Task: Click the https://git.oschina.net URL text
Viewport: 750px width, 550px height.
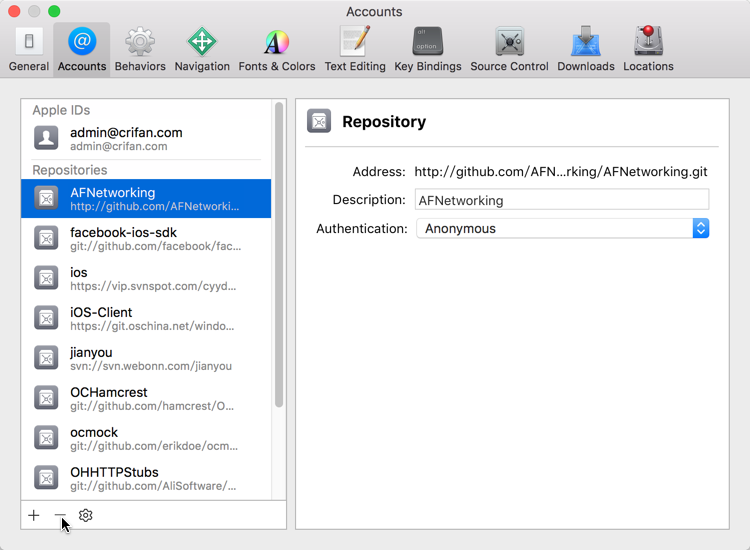Action: pos(152,326)
